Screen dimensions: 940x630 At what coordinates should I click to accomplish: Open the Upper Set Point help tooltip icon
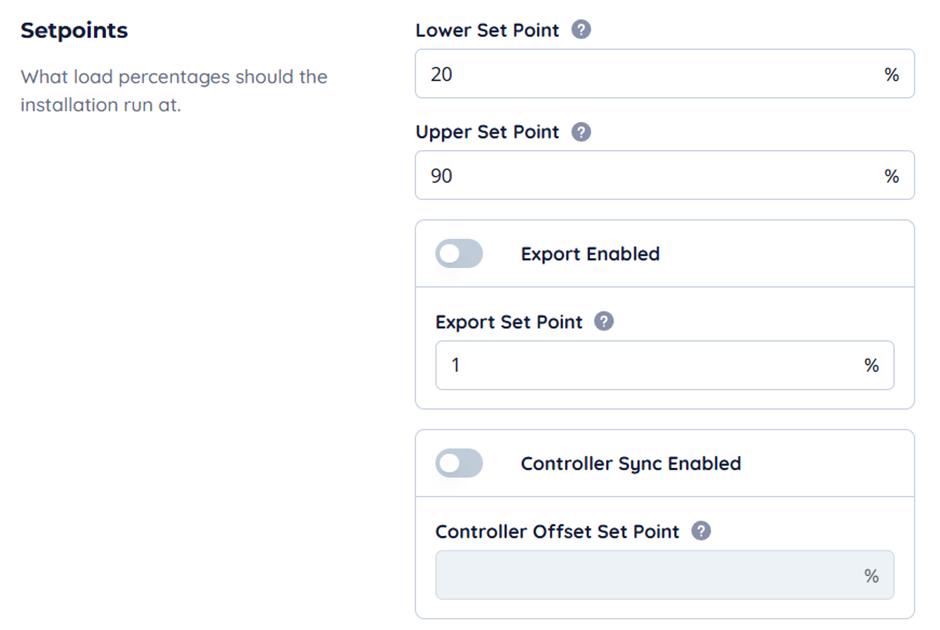pos(581,132)
